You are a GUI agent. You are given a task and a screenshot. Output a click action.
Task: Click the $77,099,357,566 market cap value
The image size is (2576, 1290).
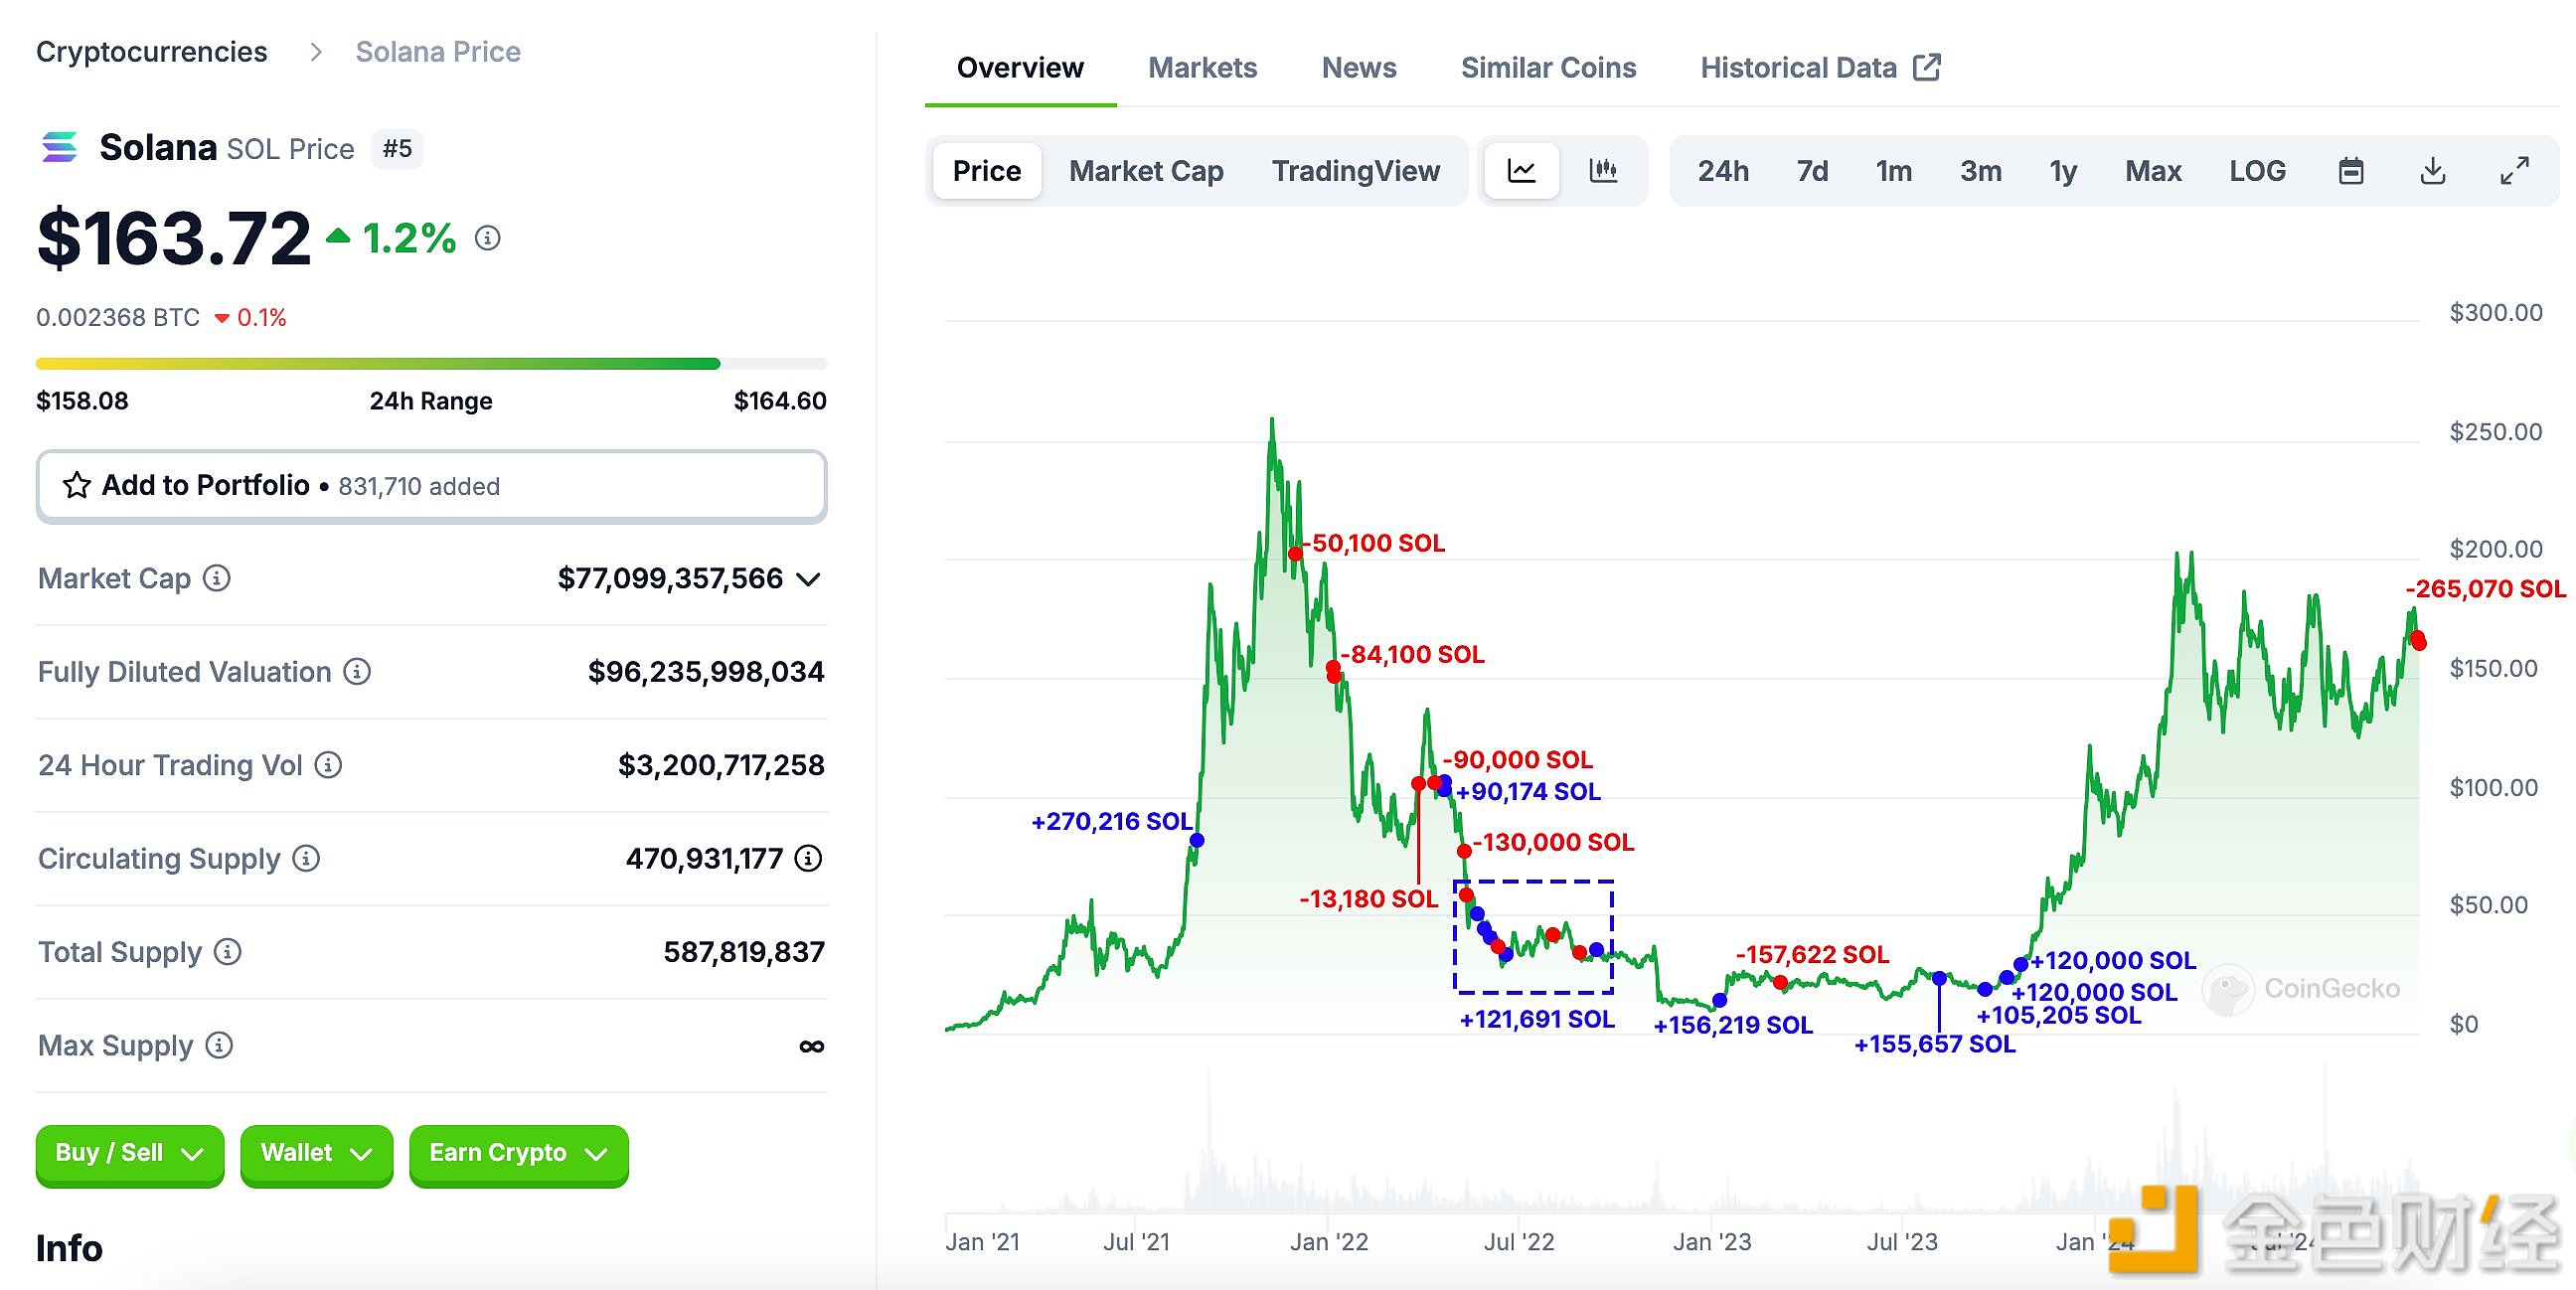click(670, 578)
